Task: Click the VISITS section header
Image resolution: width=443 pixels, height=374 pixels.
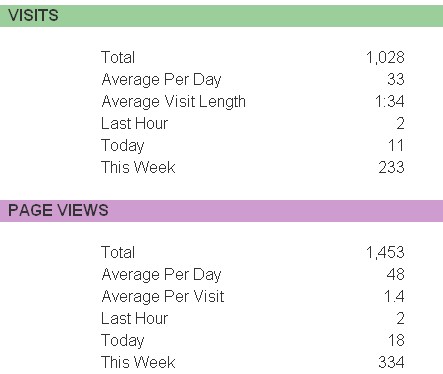Action: [221, 16]
